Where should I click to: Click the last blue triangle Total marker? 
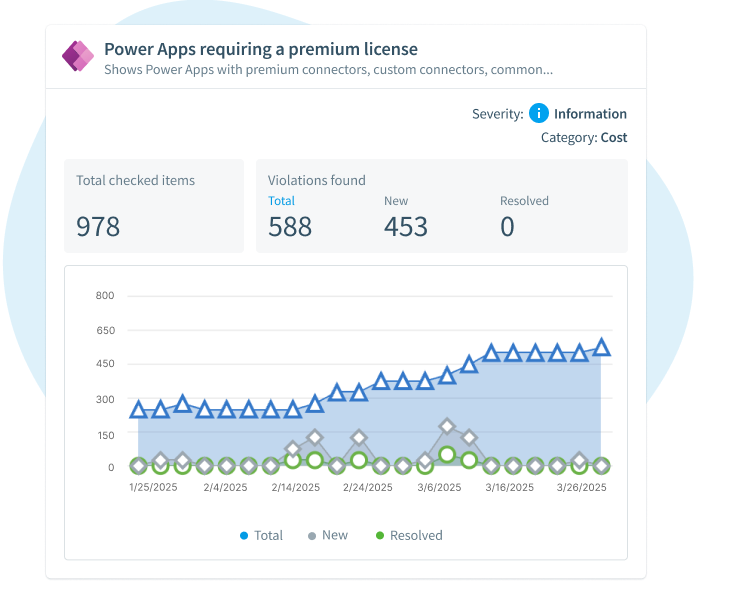(x=601, y=347)
